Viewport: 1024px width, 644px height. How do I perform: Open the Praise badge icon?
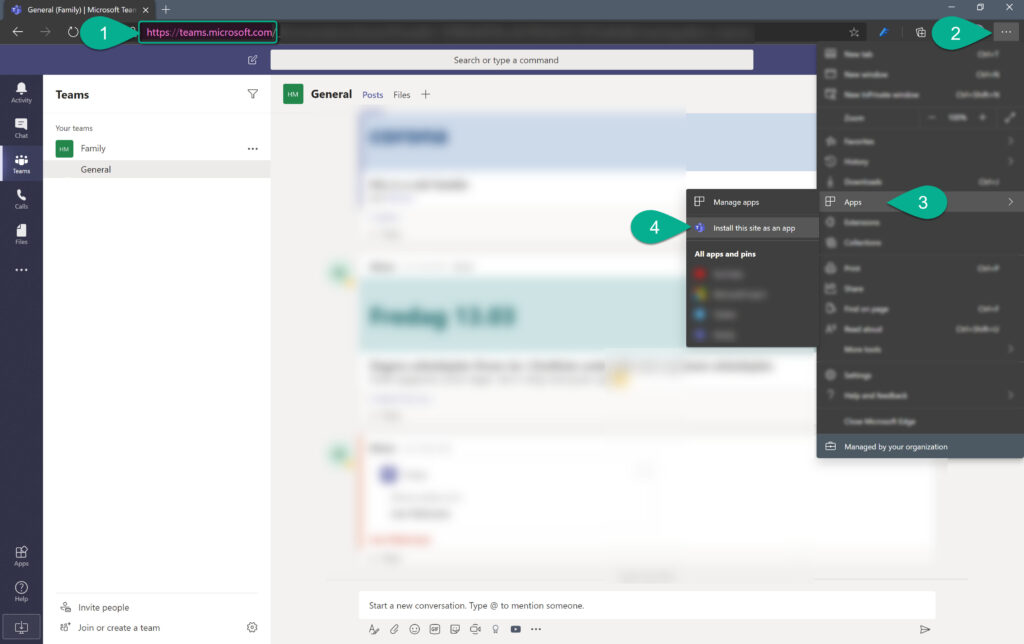(x=496, y=629)
